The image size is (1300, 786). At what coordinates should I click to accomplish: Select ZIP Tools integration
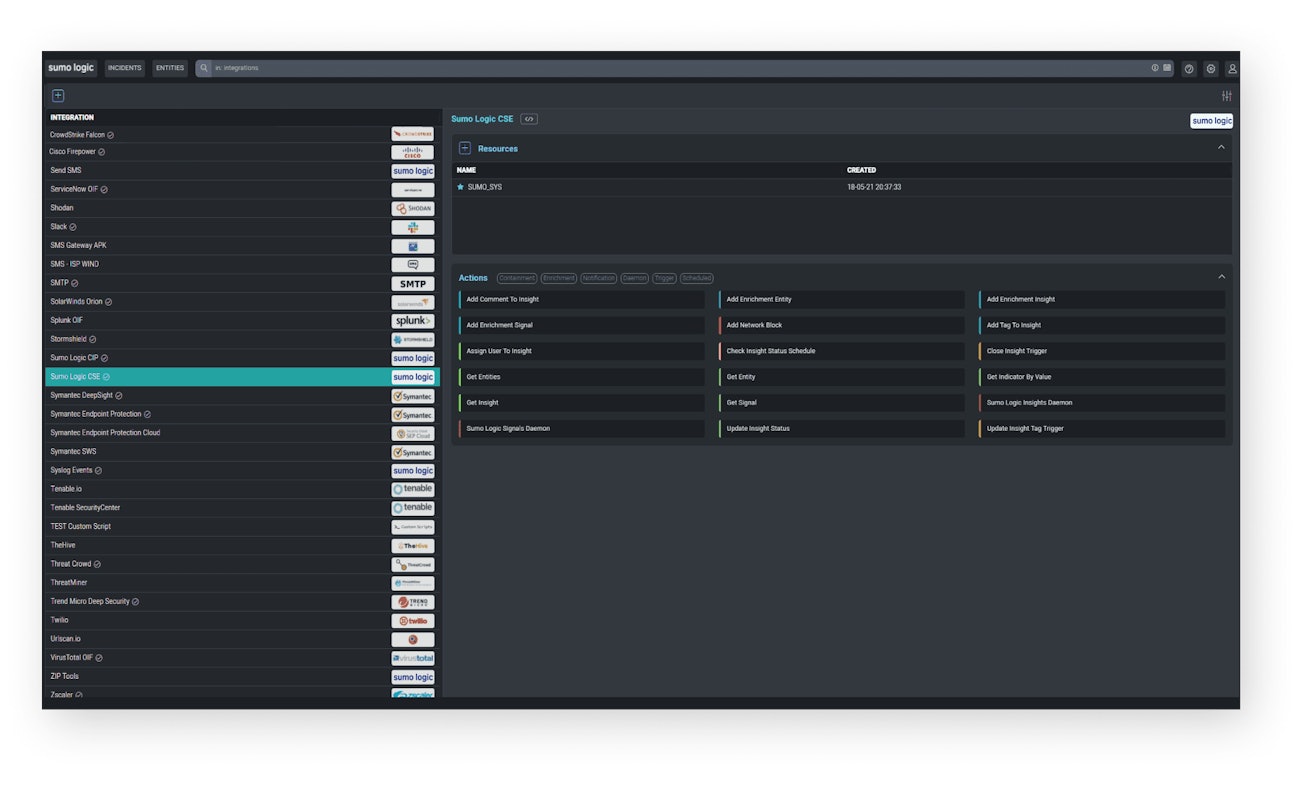point(242,676)
